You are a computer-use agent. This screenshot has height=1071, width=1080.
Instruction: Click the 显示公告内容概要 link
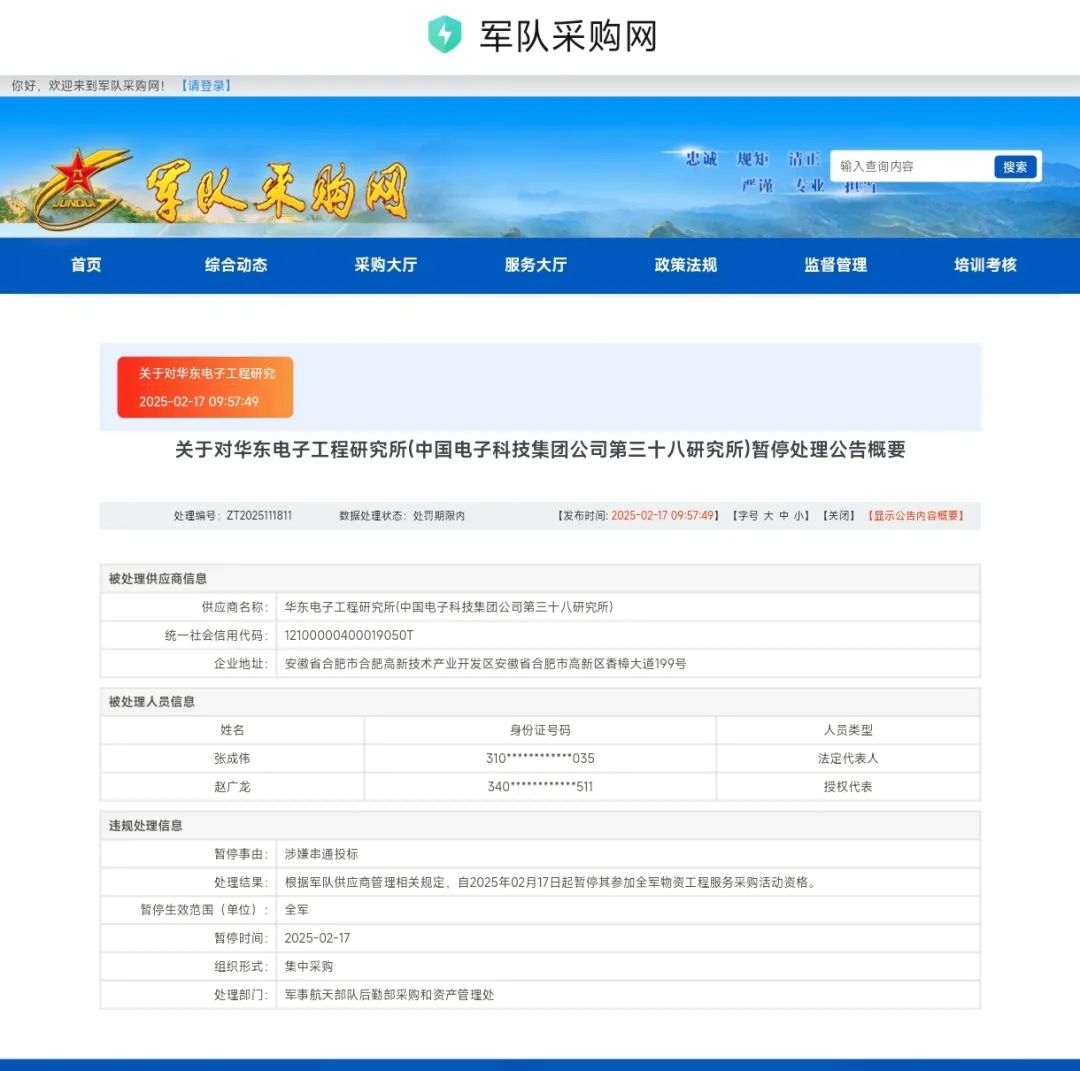point(915,515)
